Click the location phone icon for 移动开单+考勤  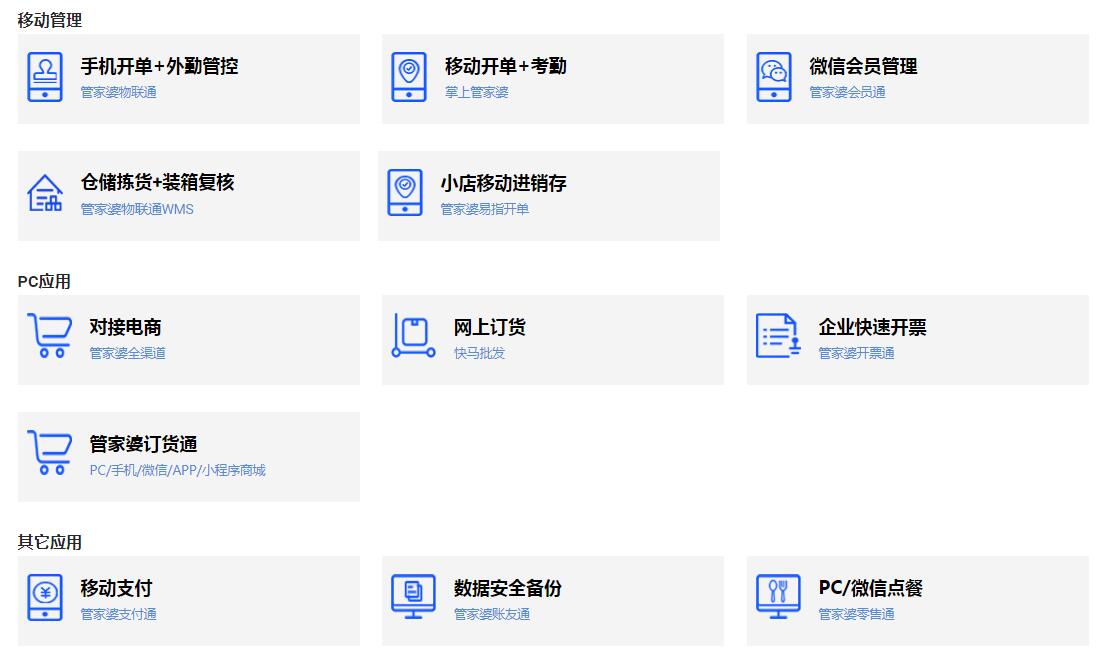(408, 77)
